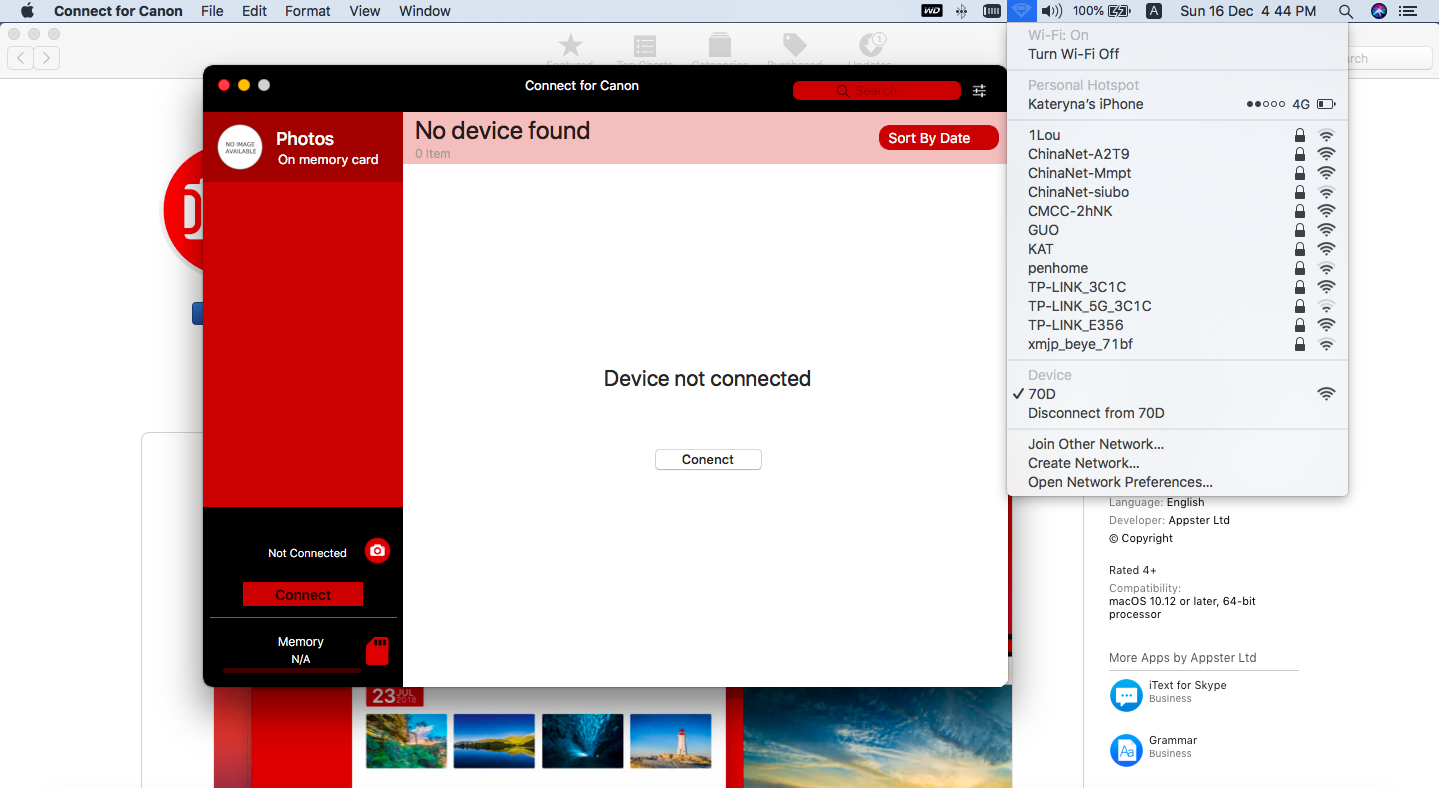Click the Grammar app icon
The width and height of the screenshot is (1439, 788).
click(x=1126, y=750)
